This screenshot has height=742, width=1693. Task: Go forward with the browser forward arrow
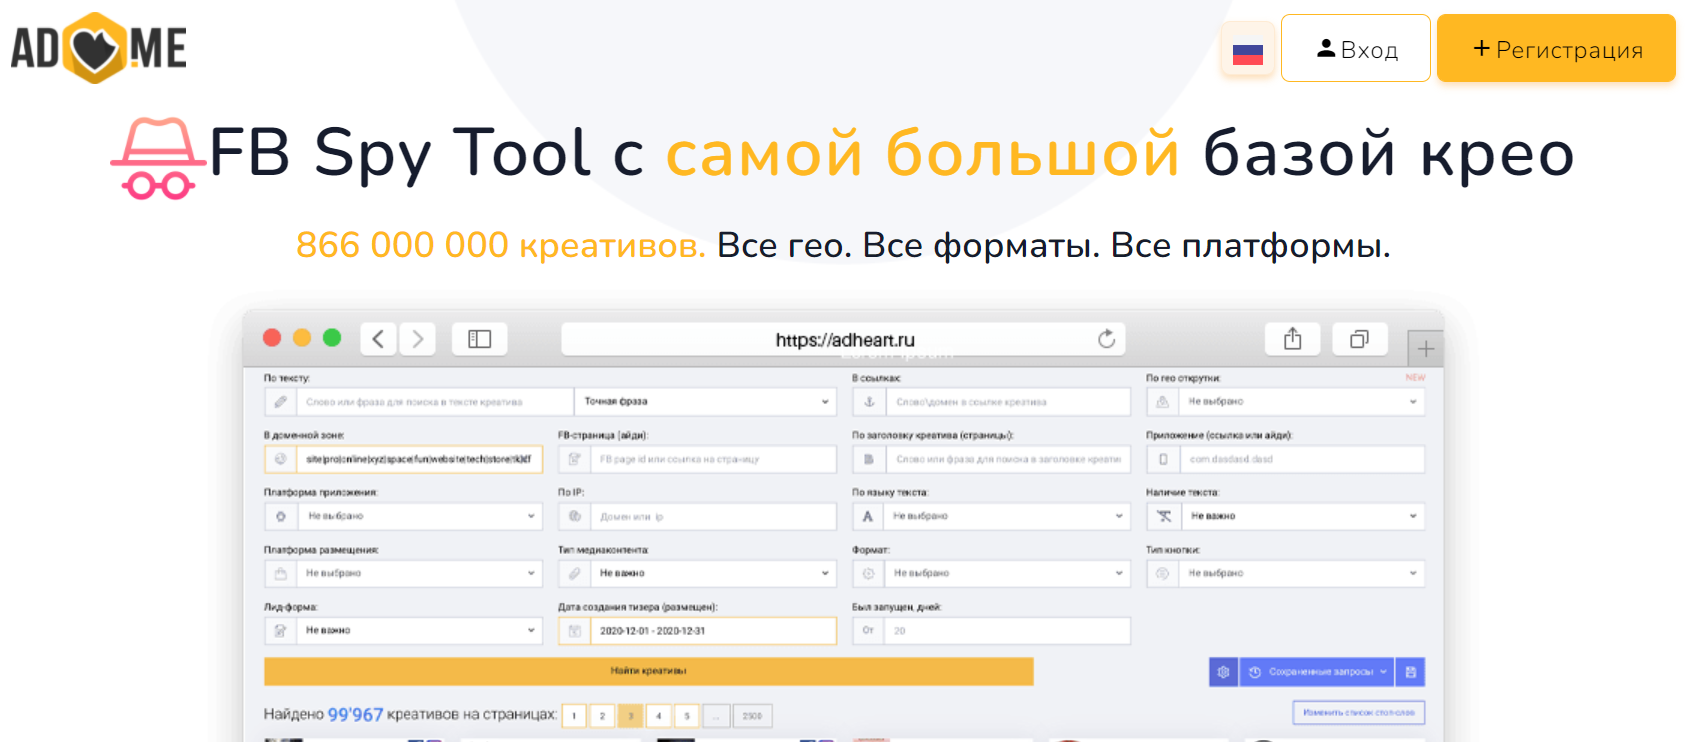pos(417,339)
